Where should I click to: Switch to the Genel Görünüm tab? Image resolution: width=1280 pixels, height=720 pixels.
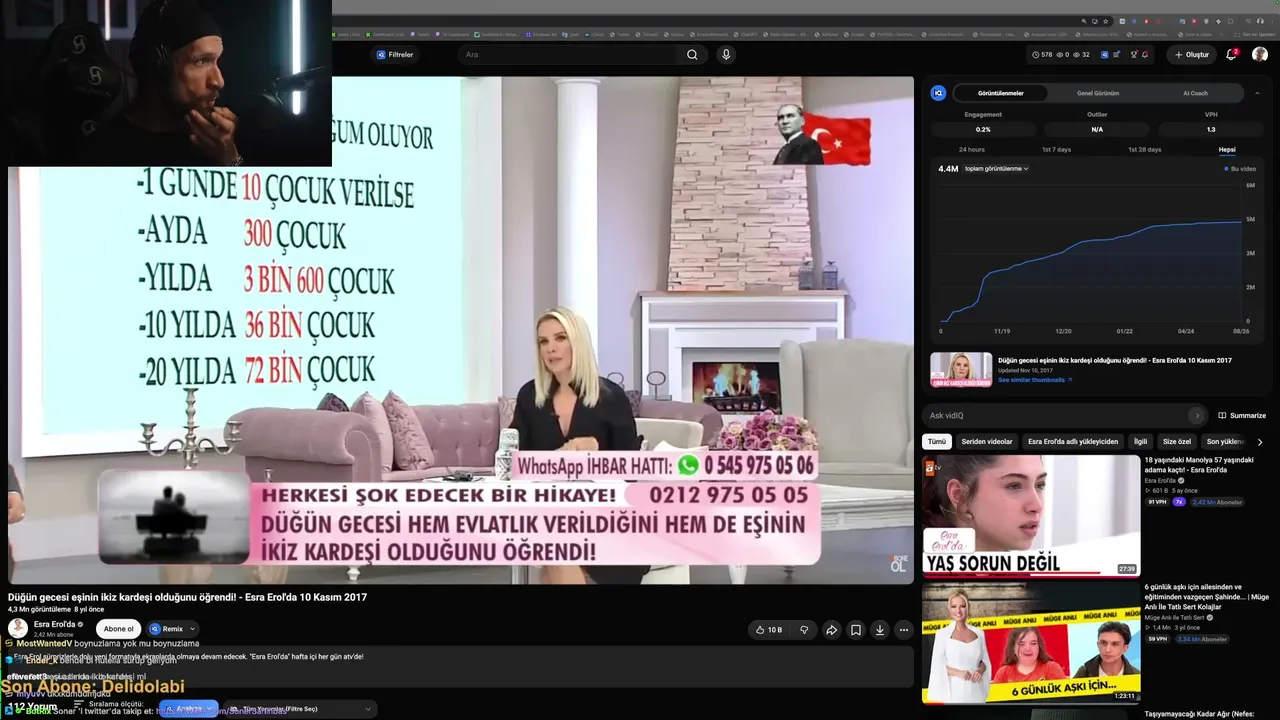pyautogui.click(x=1098, y=93)
